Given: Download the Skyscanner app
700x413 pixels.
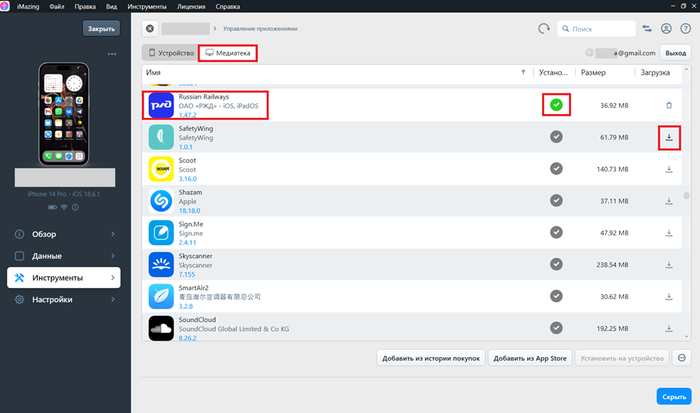Looking at the screenshot, I should click(669, 265).
